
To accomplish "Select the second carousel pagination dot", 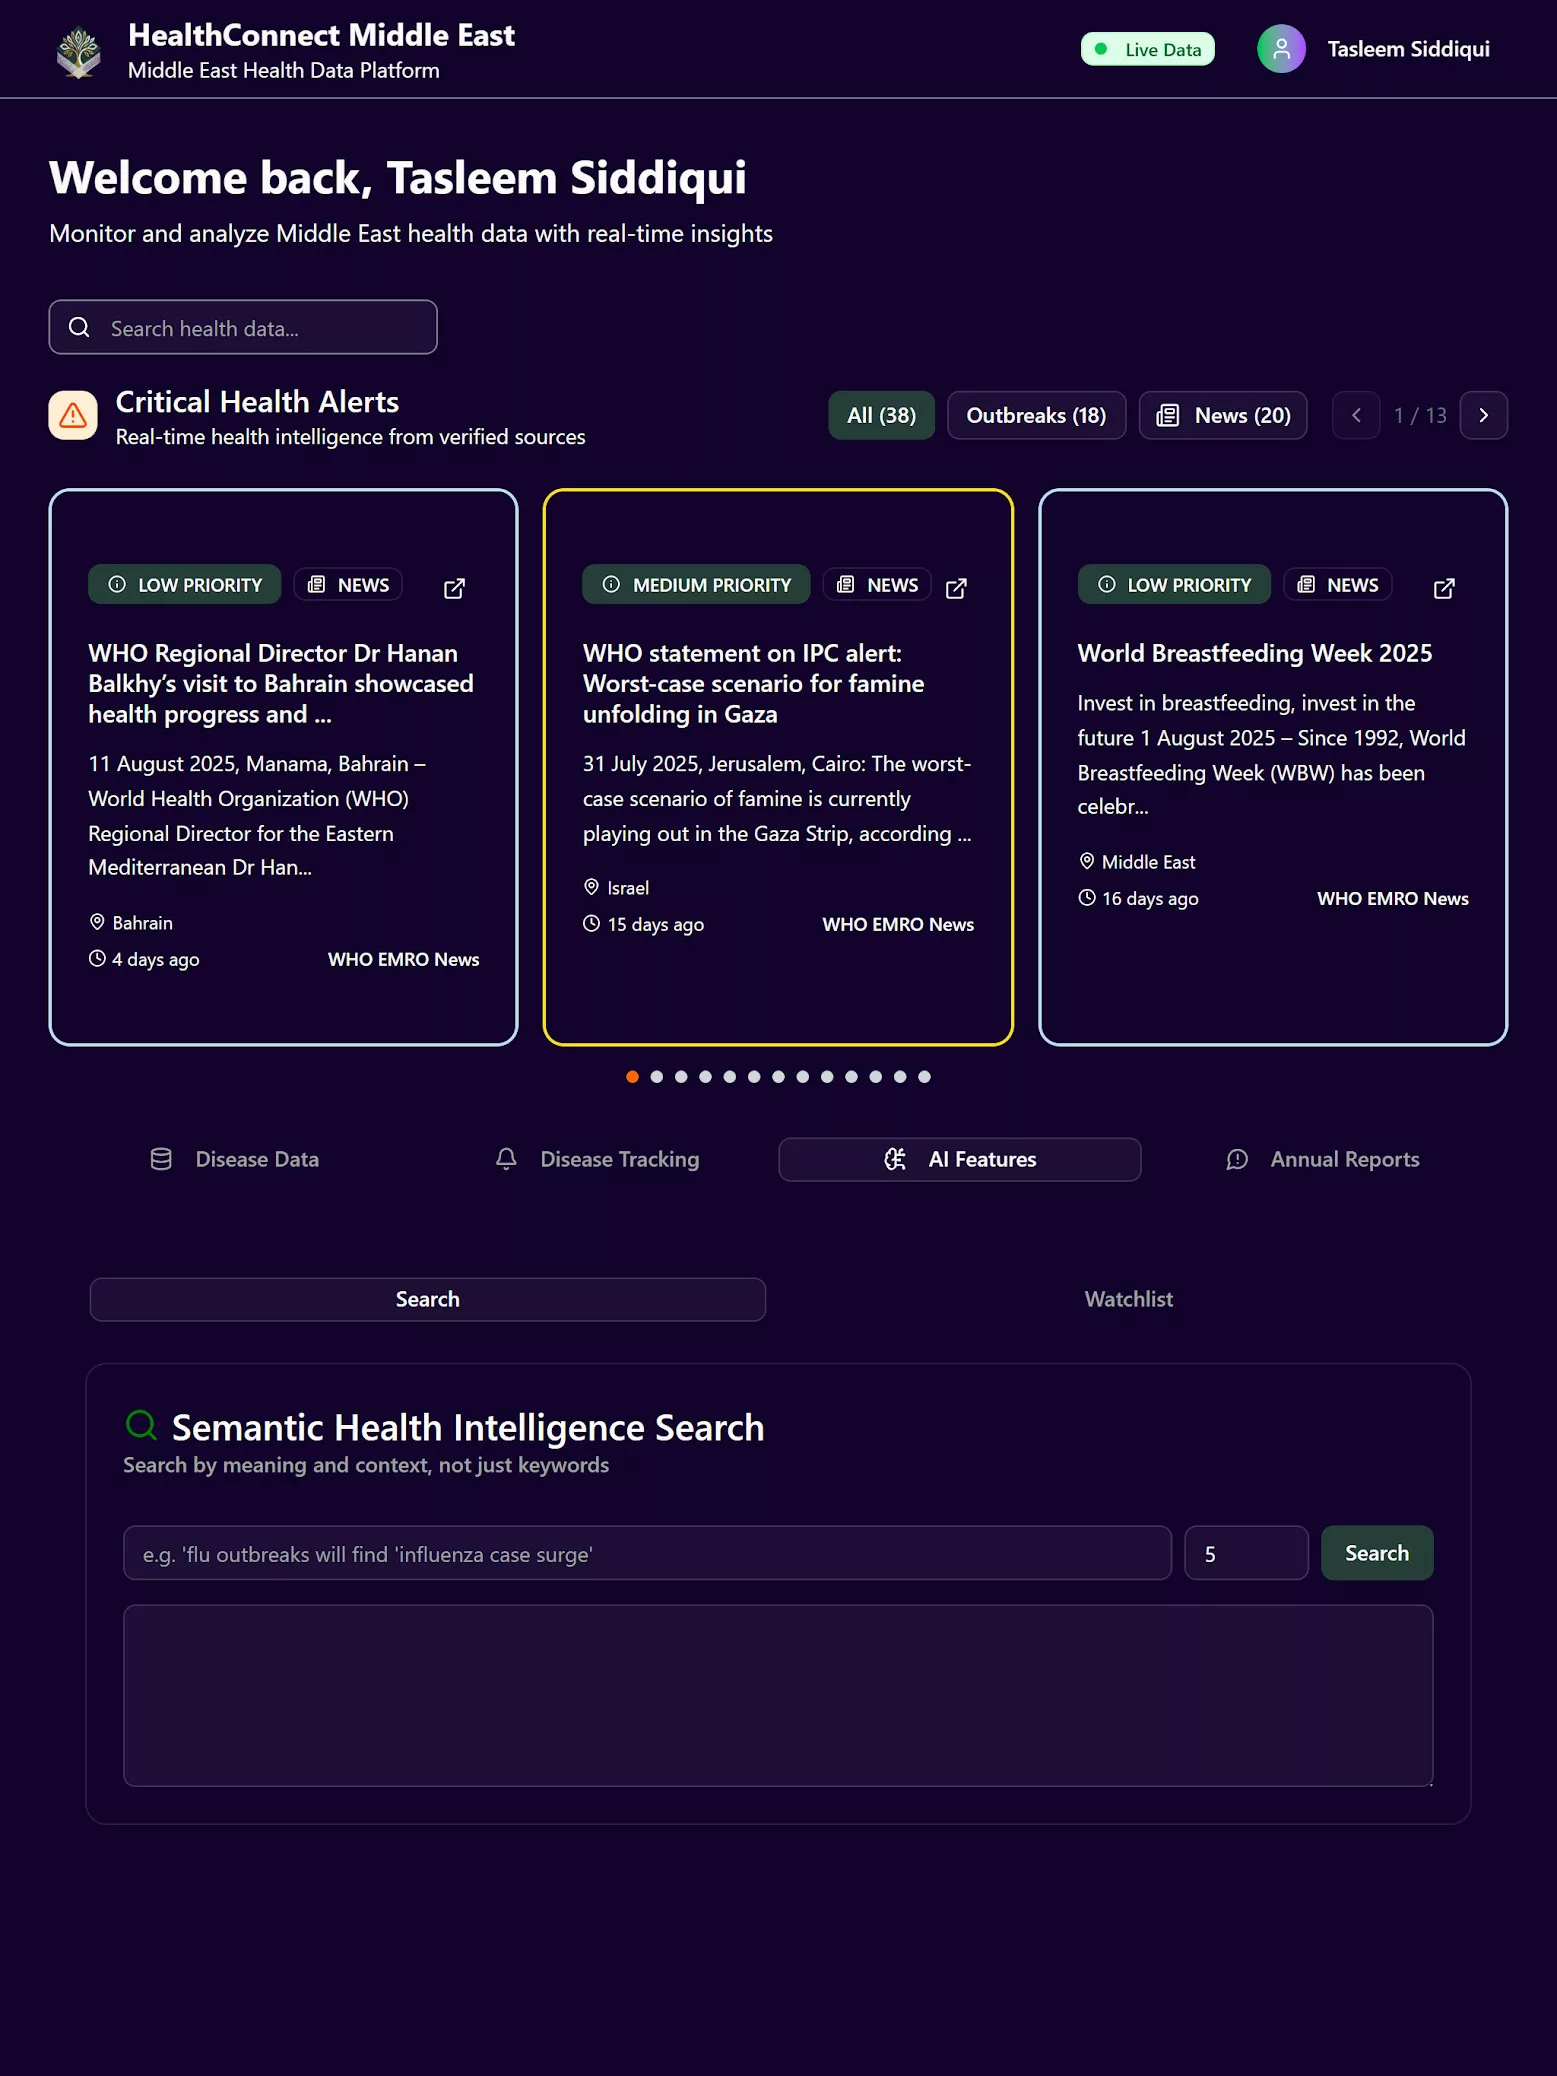I will (656, 1077).
